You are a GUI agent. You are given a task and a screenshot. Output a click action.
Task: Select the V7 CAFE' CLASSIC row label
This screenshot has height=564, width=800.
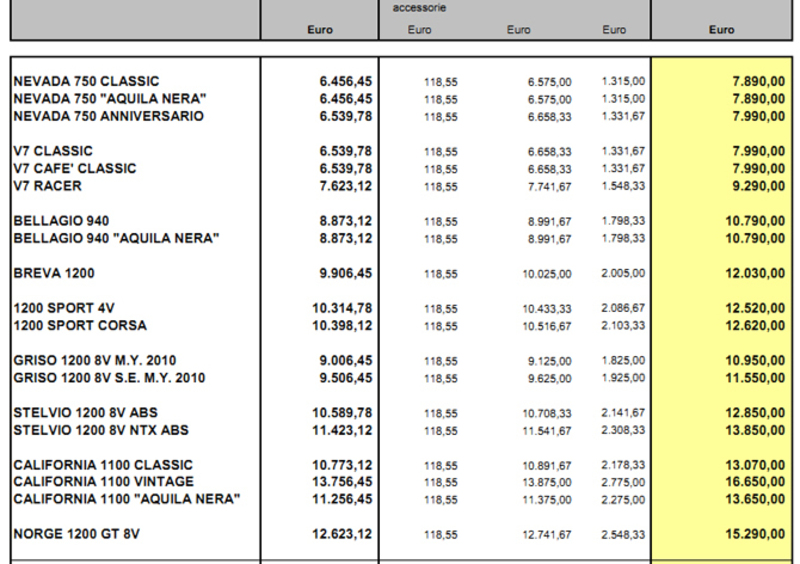tap(74, 168)
